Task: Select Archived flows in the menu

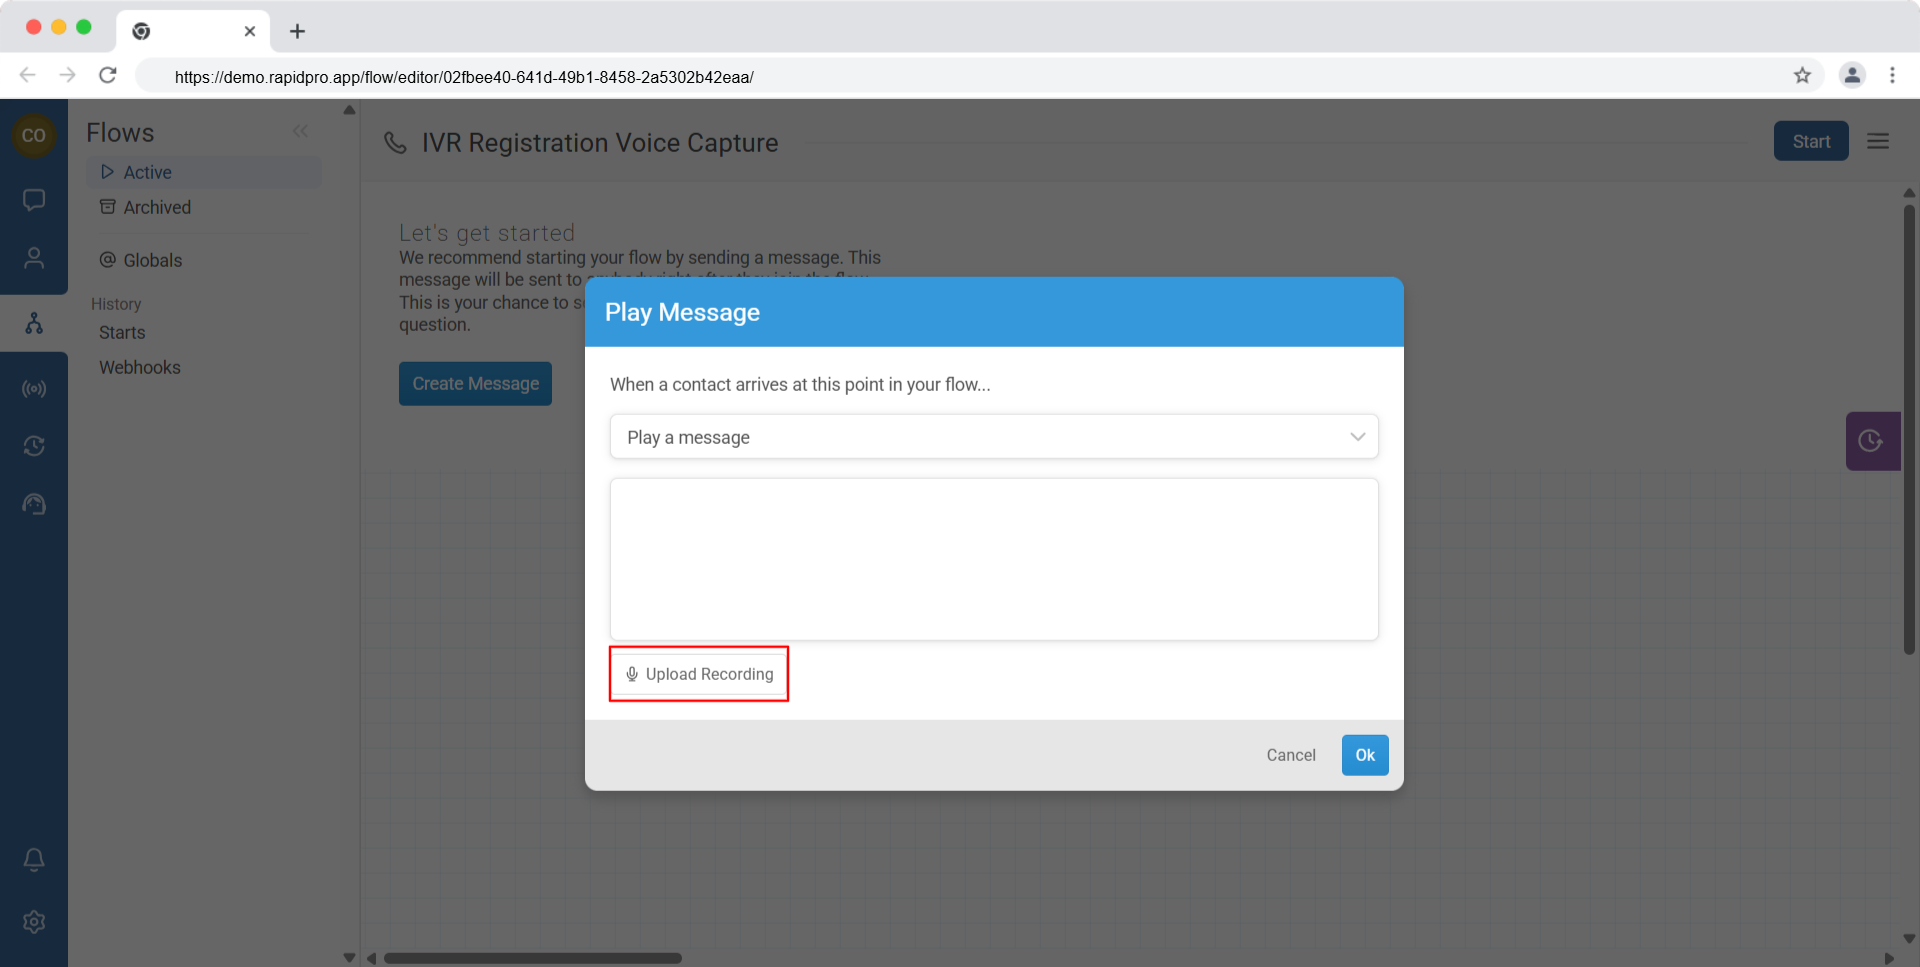Action: tap(157, 207)
